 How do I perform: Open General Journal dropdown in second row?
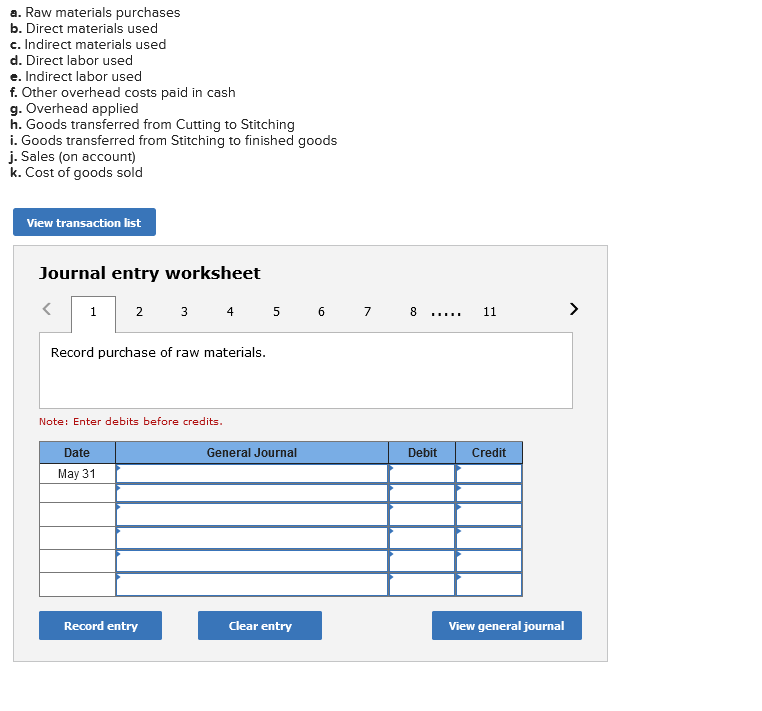252,493
